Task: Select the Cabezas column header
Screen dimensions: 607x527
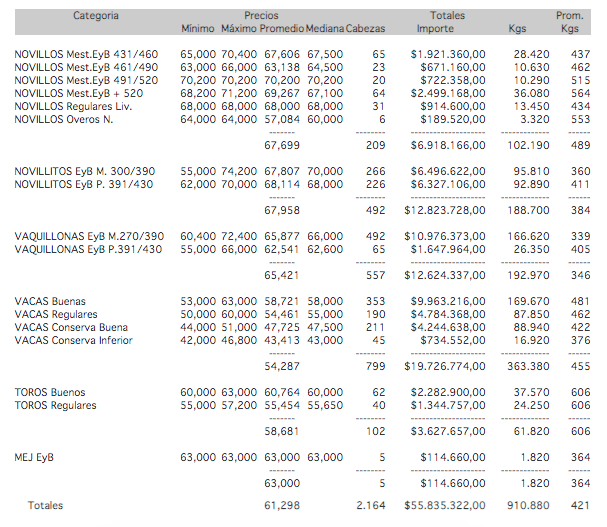Action: click(366, 29)
